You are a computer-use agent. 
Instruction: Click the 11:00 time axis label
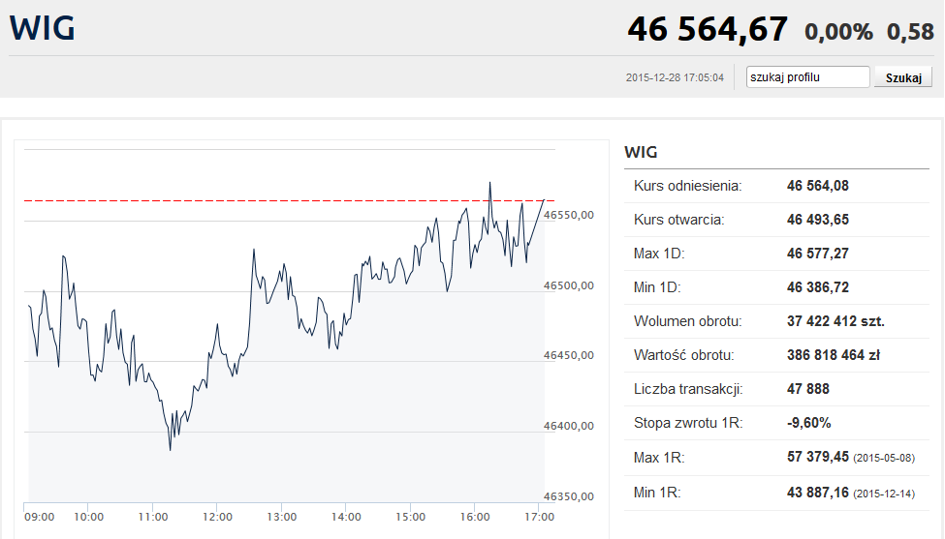[x=153, y=517]
